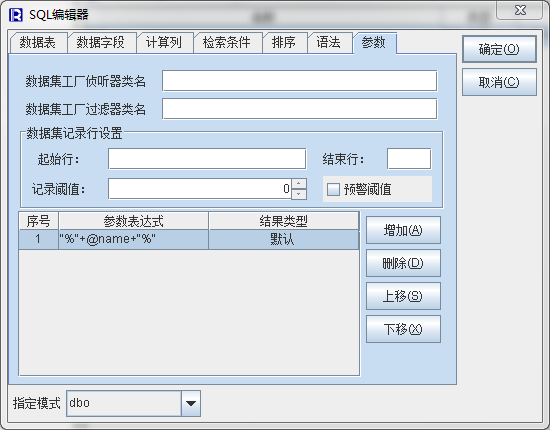Move parameter up with 上移(S)
This screenshot has width=550, height=430.
pos(403,296)
